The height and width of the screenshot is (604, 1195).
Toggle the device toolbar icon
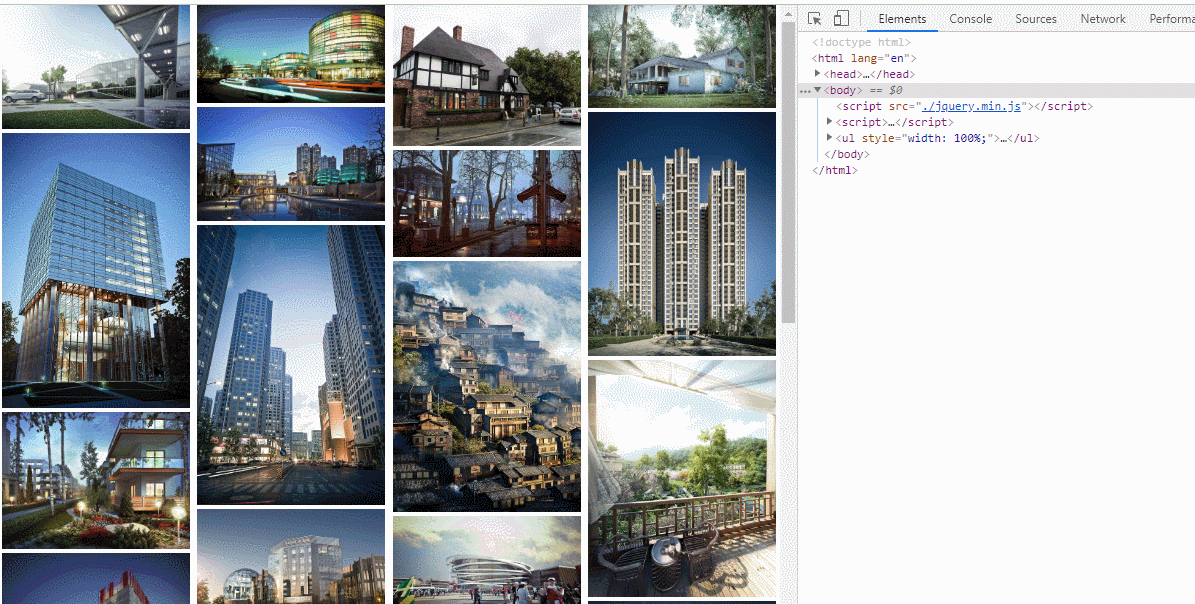click(x=841, y=19)
